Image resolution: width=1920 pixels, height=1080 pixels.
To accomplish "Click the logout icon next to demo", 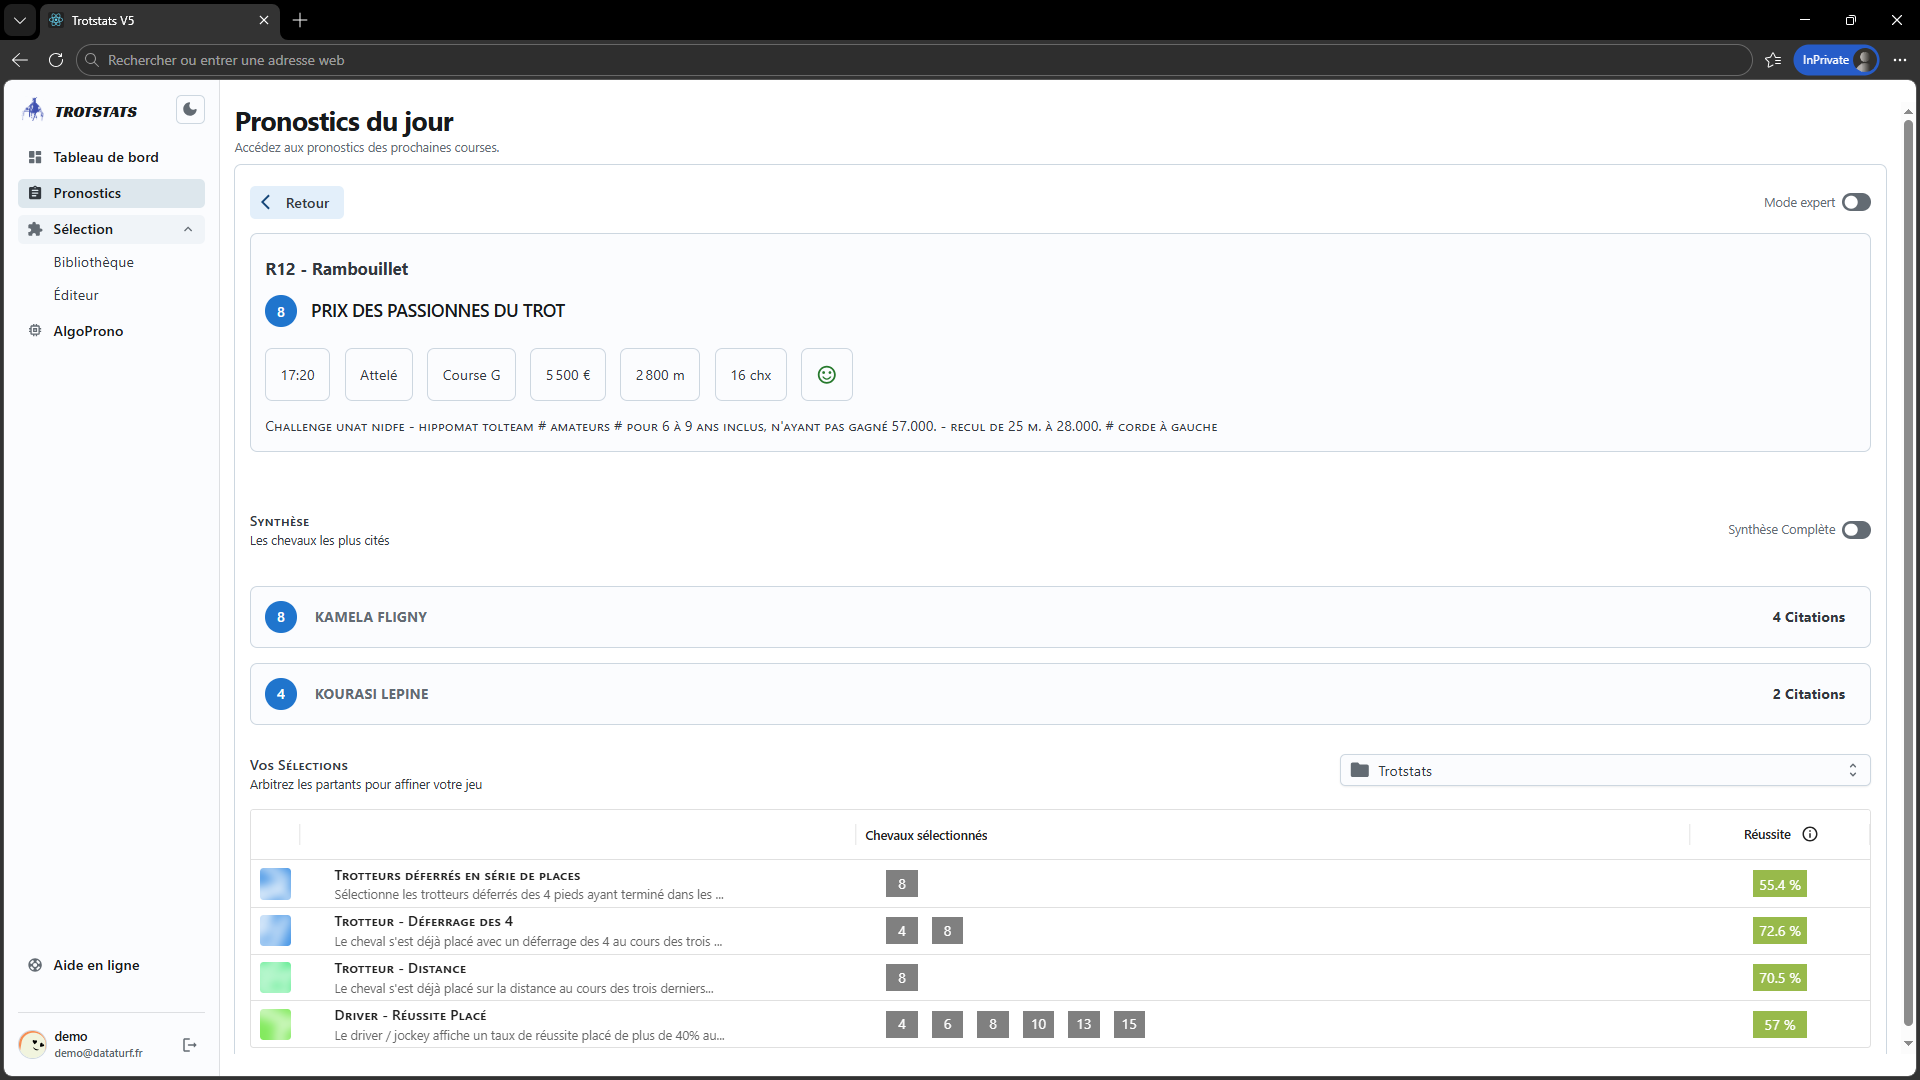I will pyautogui.click(x=190, y=1045).
